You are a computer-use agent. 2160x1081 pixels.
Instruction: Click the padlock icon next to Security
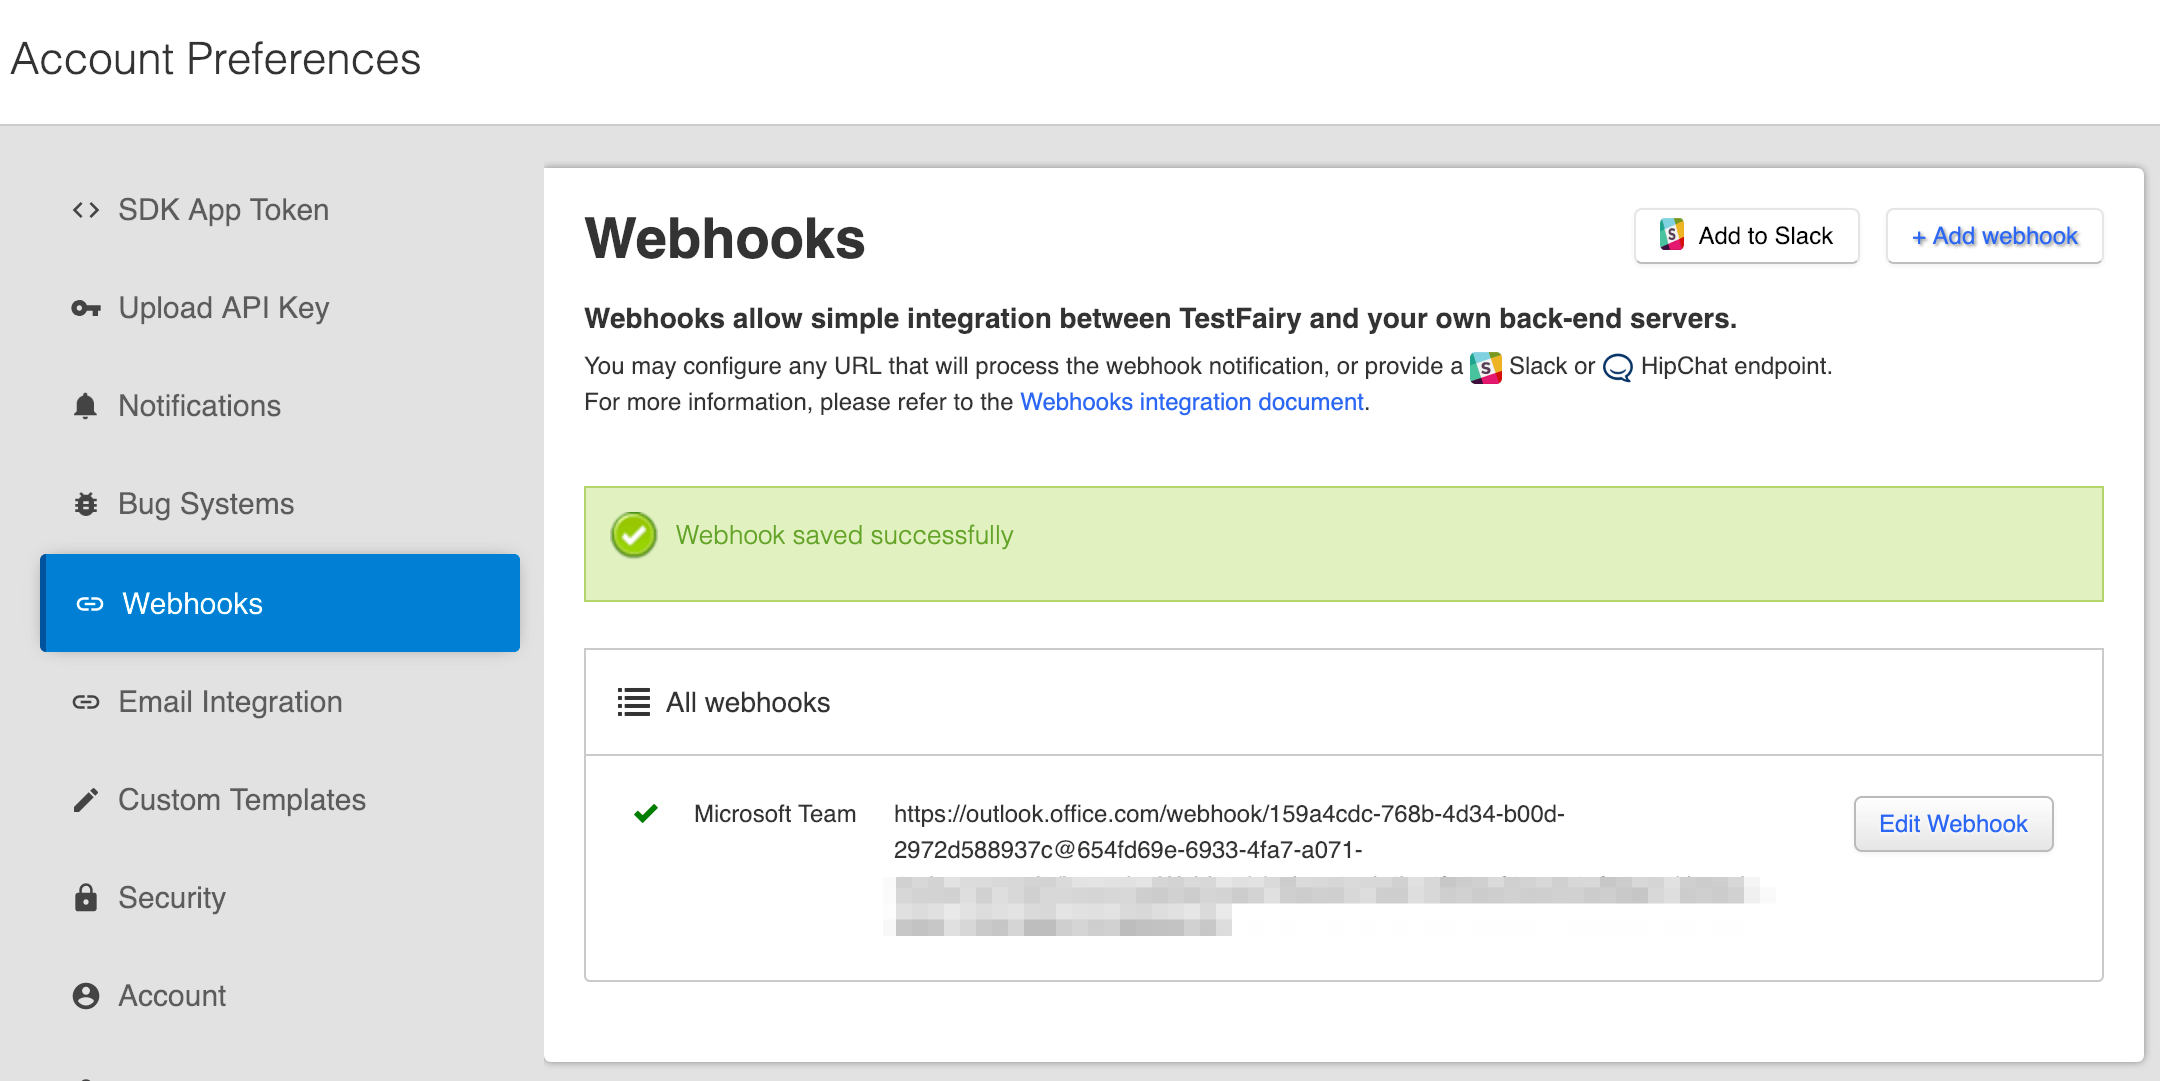click(x=86, y=897)
